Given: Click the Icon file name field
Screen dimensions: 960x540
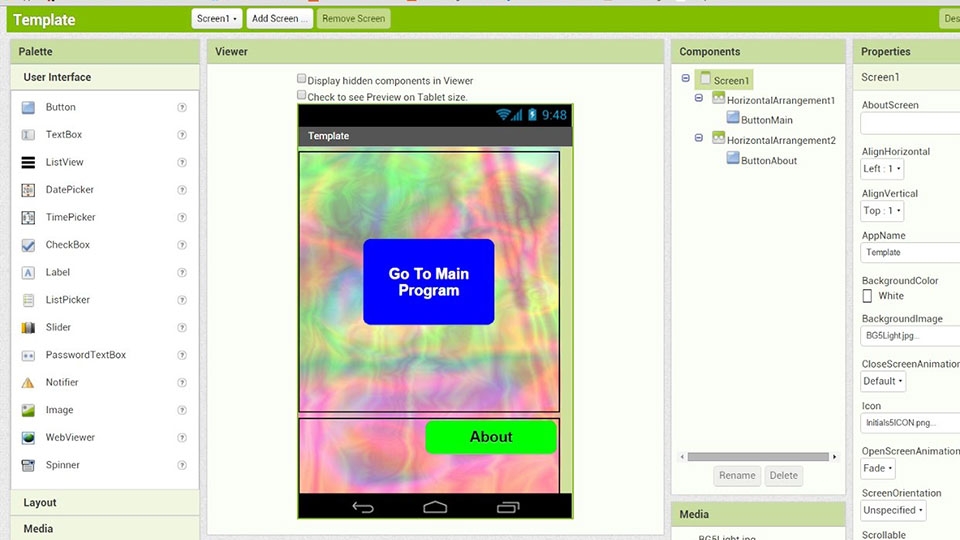Looking at the screenshot, I should [910, 422].
